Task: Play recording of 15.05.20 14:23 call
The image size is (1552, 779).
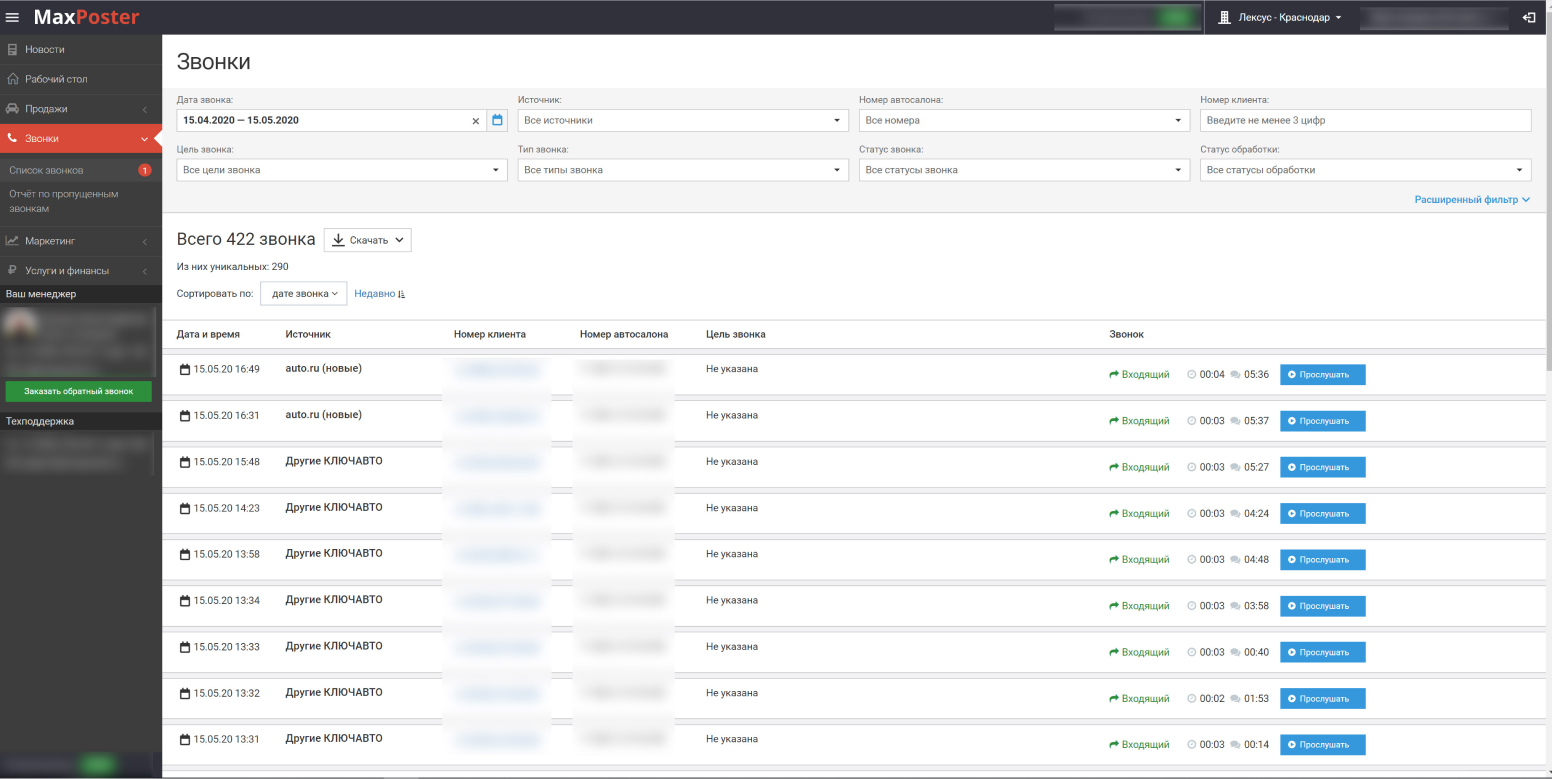Action: pos(1322,513)
